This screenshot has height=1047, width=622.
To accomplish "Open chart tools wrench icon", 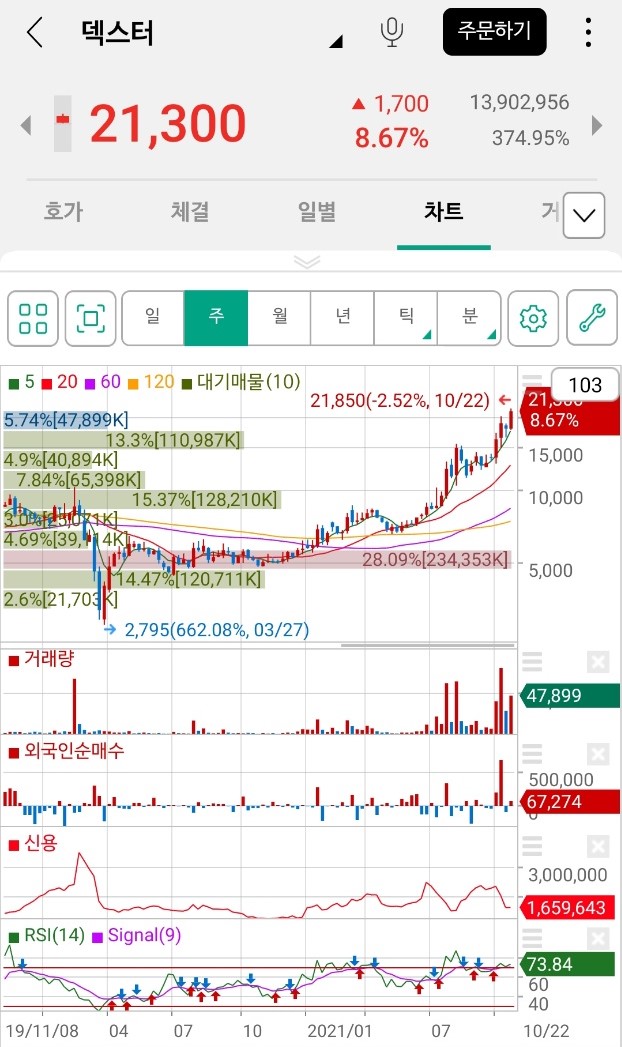I will click(592, 318).
